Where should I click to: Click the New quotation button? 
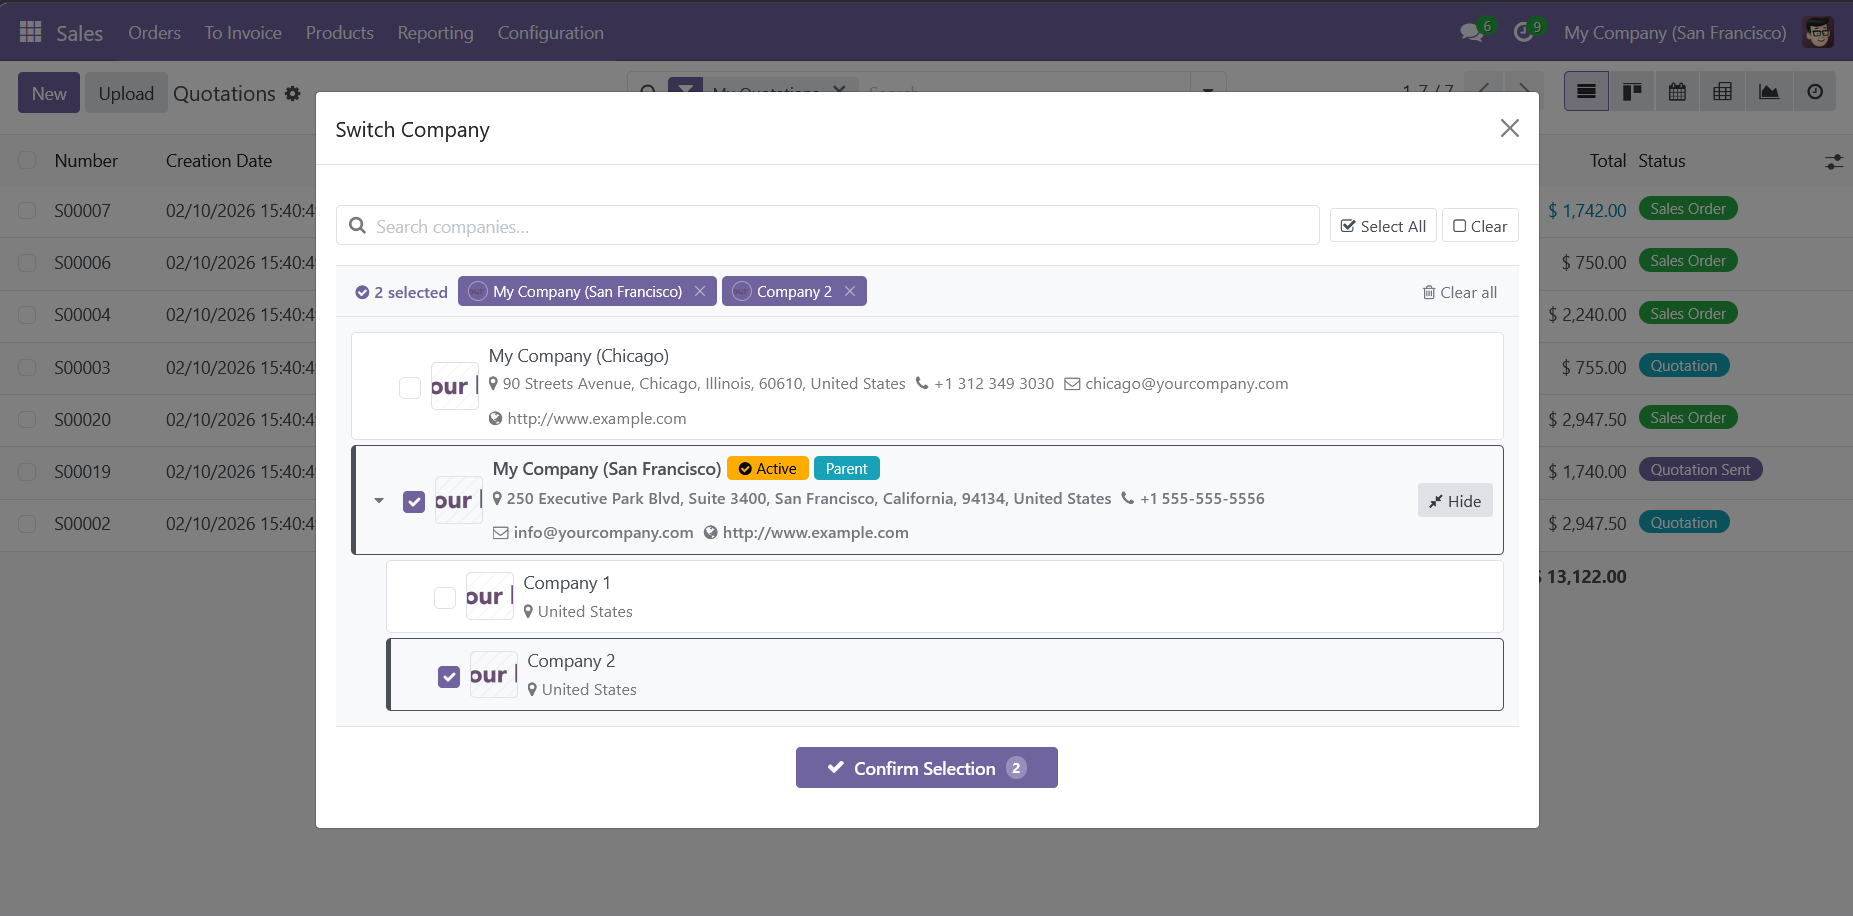(49, 93)
